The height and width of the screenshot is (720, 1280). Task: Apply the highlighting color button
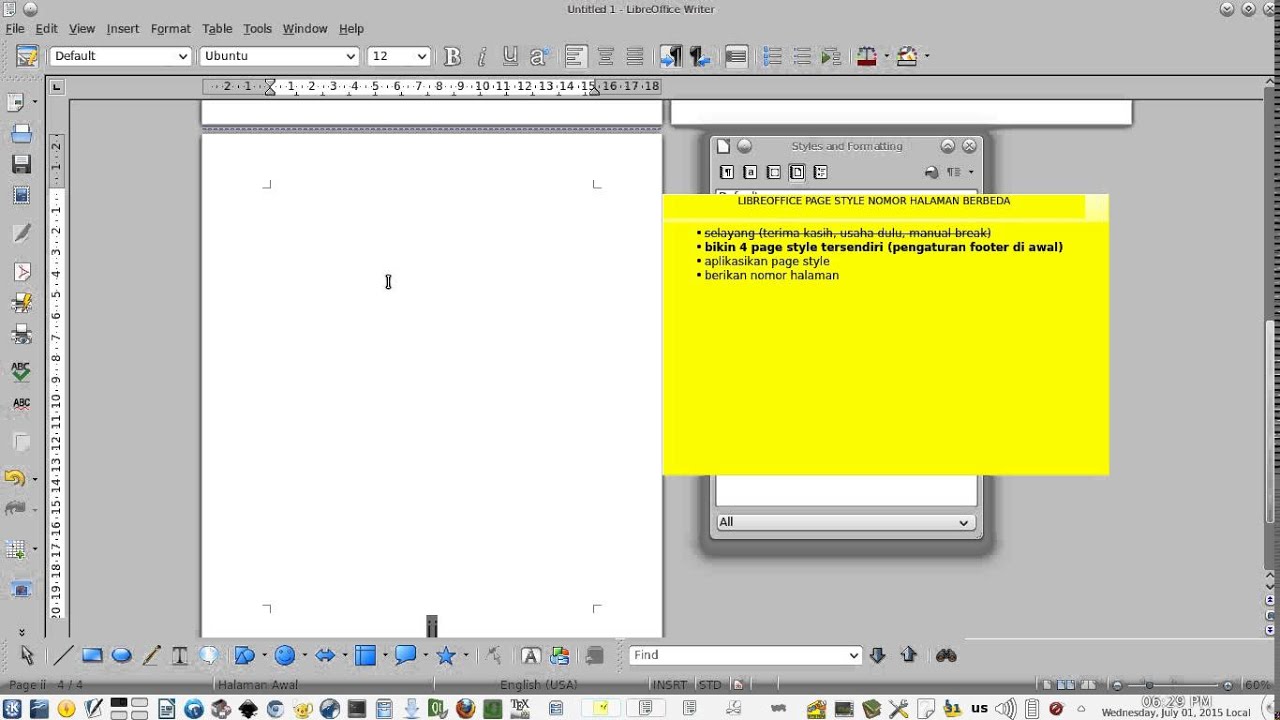pyautogui.click(x=906, y=56)
